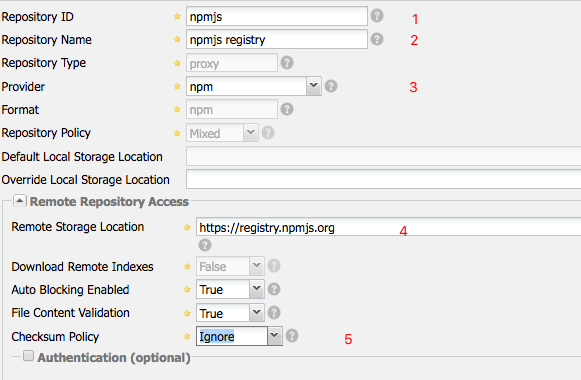Screen dimensions: 581x380
Task: Show help for File Content Validation
Action: pyautogui.click(x=274, y=313)
